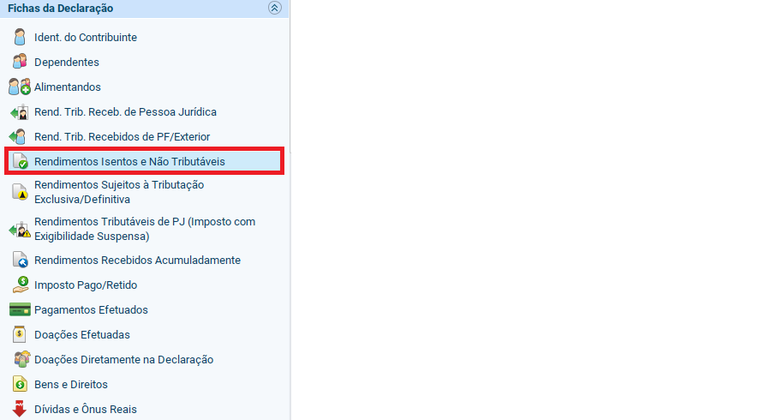
Task: Open Rend. Trib. Receb. de Pessoa Jurídica
Action: point(125,112)
